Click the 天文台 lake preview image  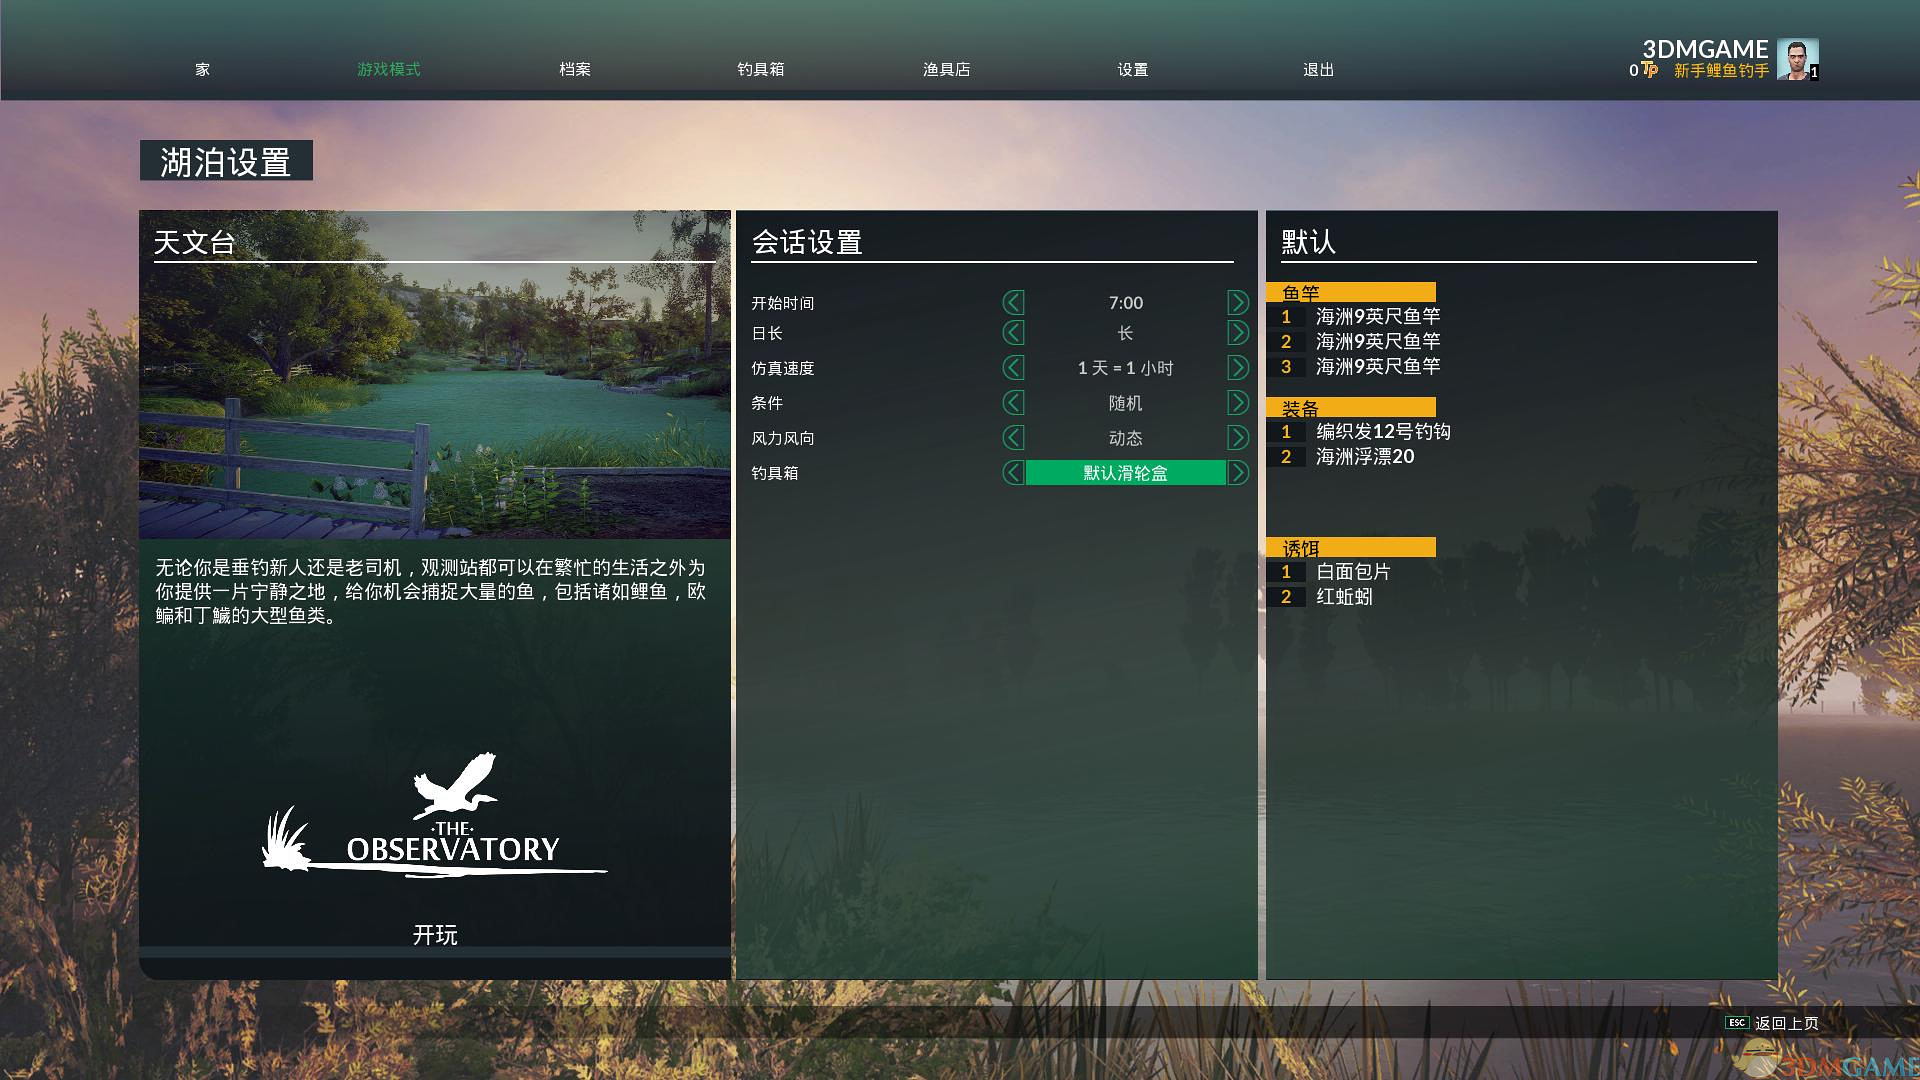pos(435,400)
